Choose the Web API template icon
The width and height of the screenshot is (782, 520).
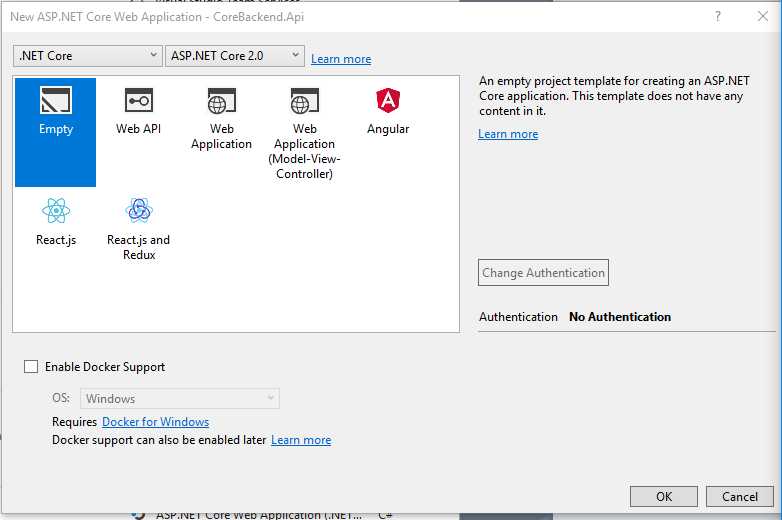pos(138,101)
